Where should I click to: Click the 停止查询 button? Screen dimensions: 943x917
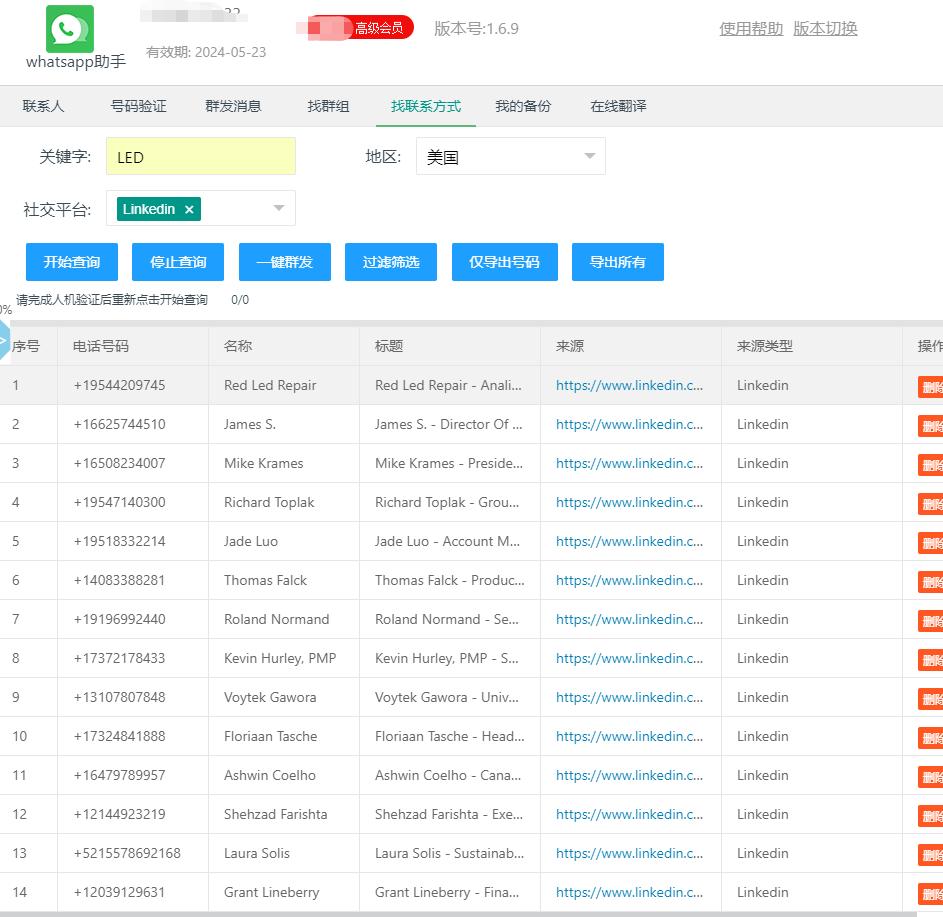[x=178, y=262]
